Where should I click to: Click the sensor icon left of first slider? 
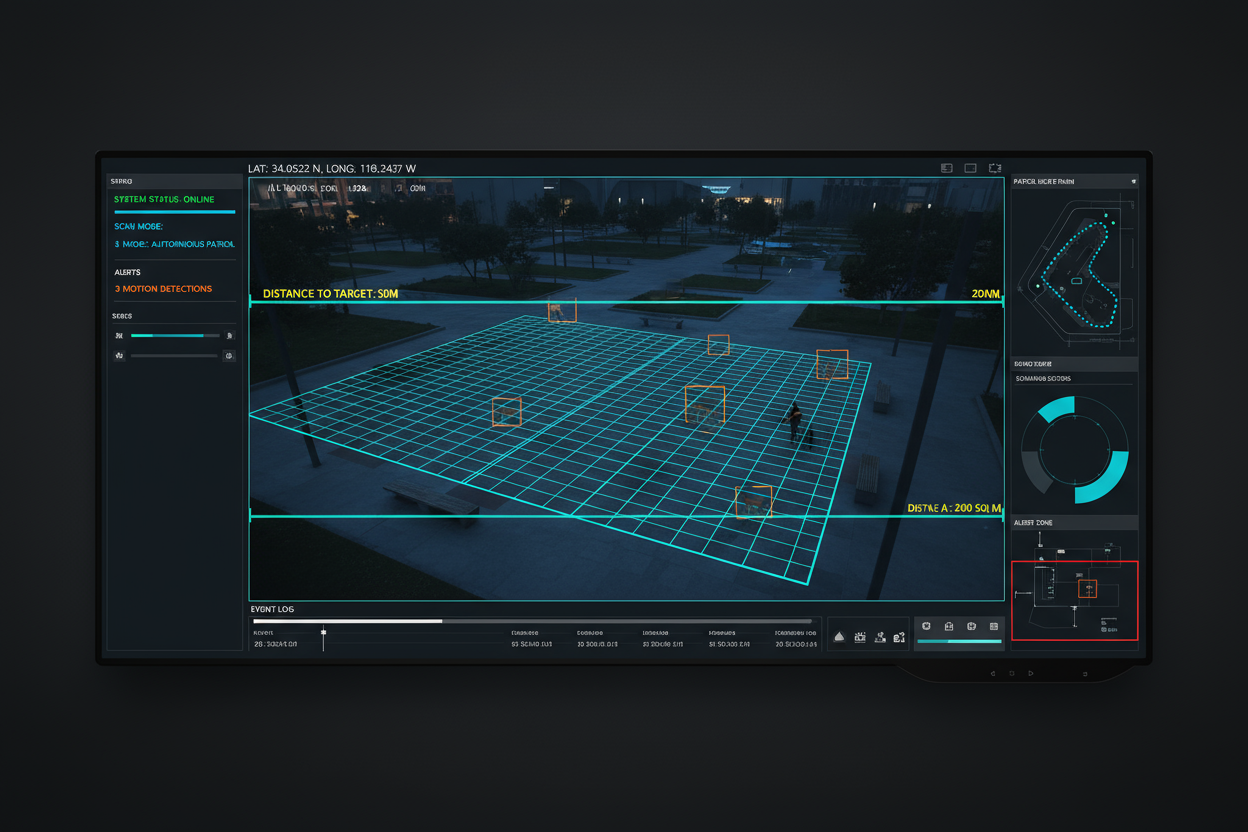coord(118,335)
